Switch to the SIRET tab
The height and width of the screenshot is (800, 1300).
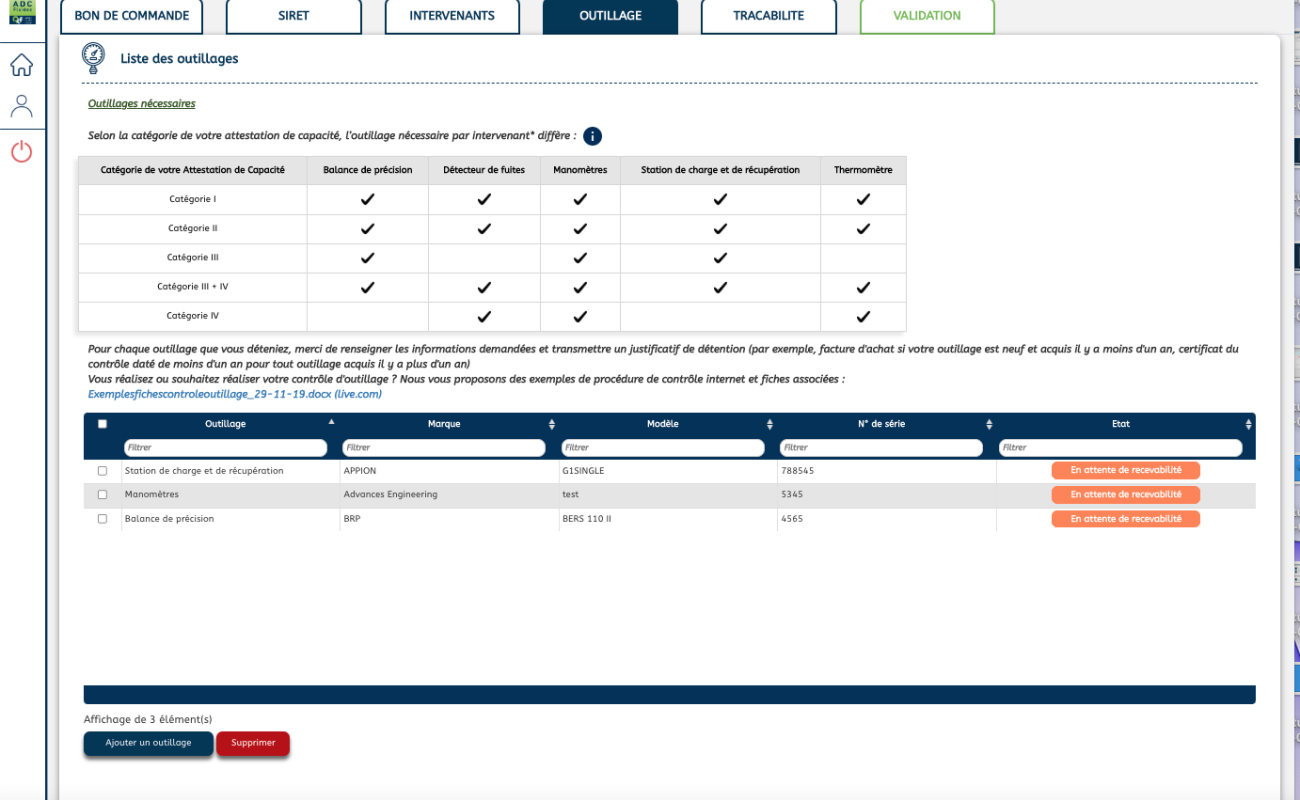pos(294,16)
